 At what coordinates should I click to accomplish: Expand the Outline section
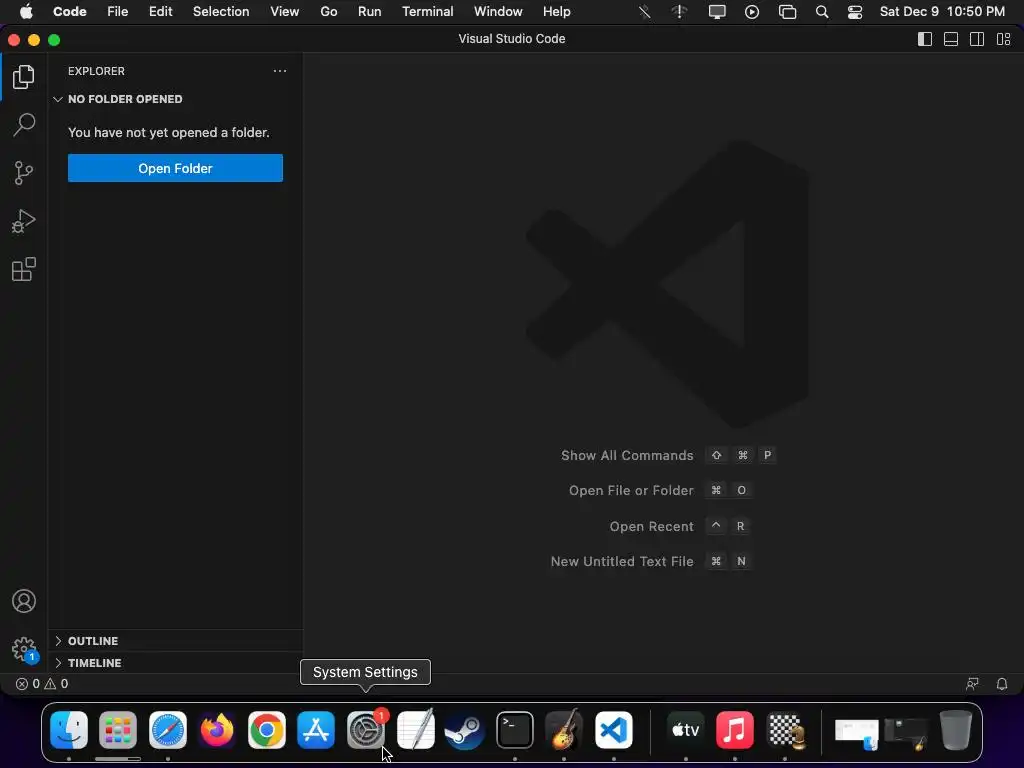point(175,641)
